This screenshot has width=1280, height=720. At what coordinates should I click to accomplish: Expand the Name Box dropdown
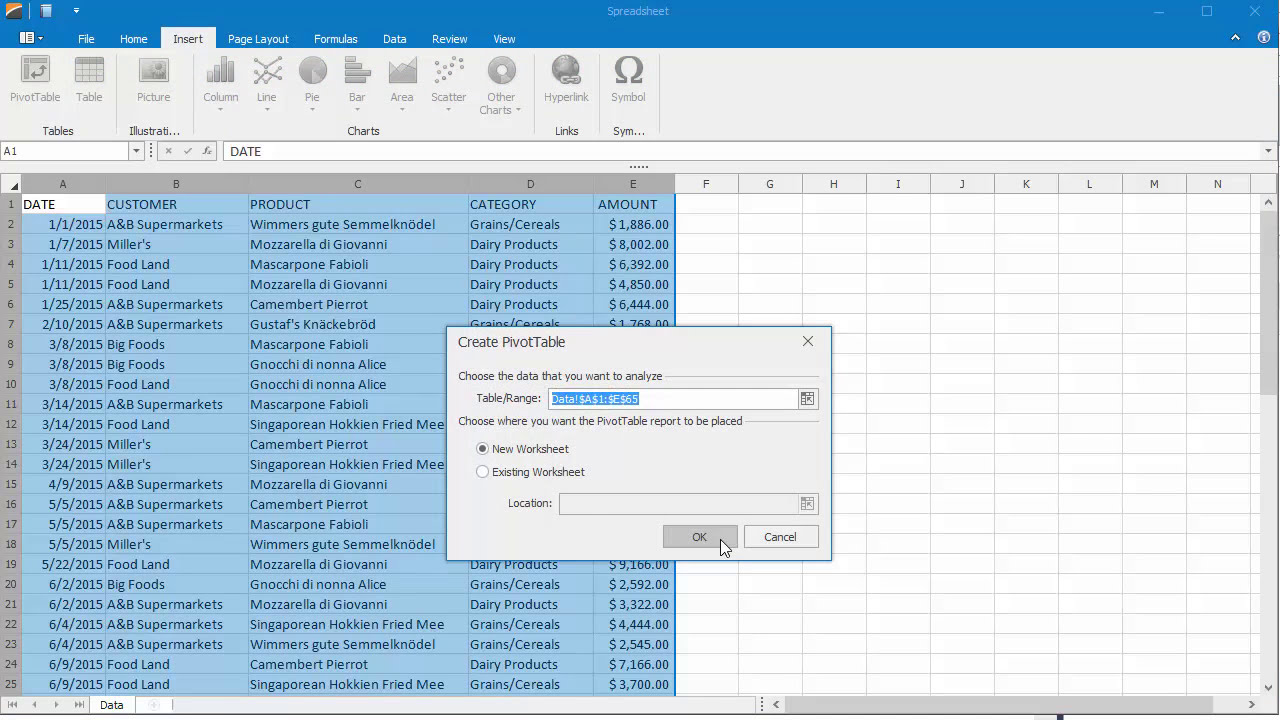(x=136, y=151)
